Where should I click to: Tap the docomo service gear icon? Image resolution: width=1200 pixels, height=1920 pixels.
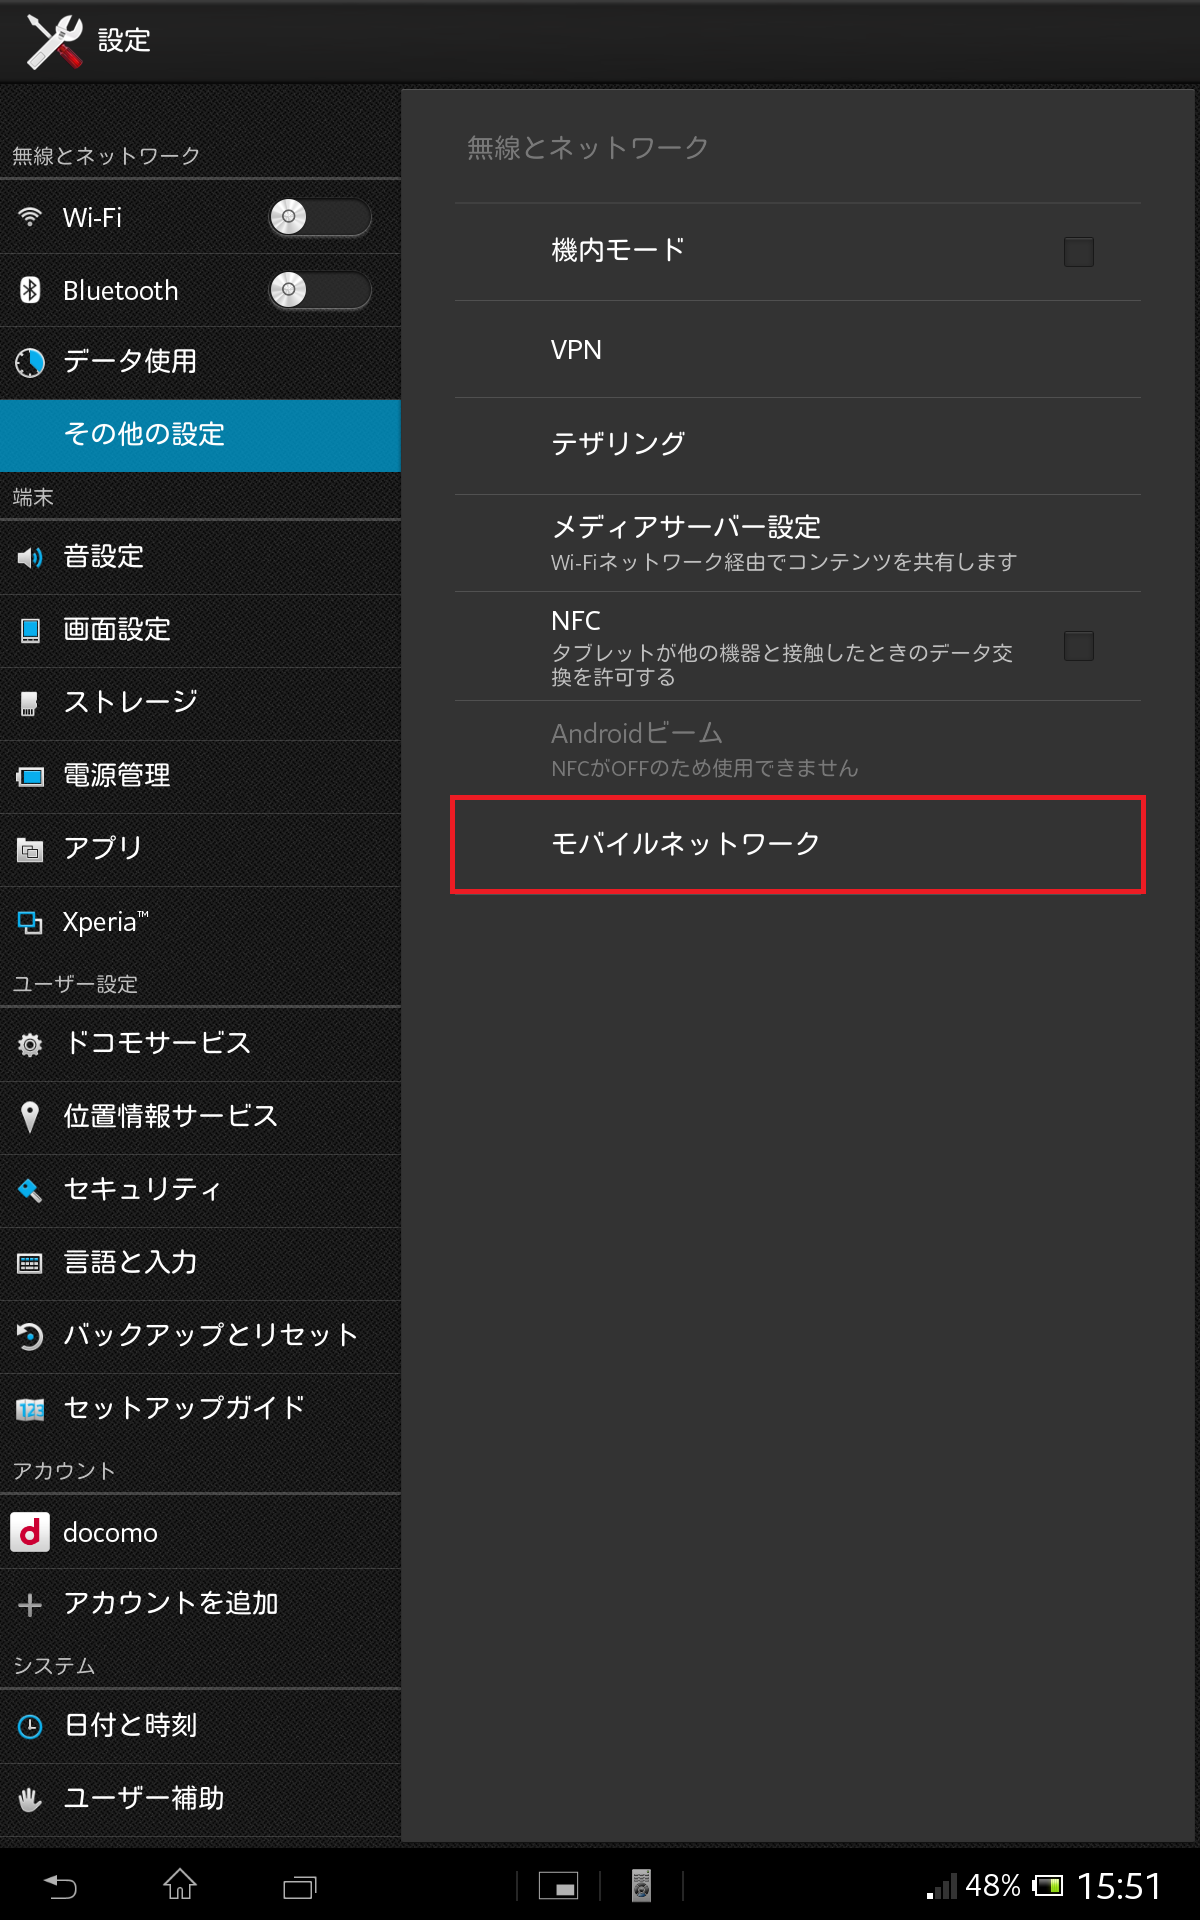pyautogui.click(x=30, y=1045)
